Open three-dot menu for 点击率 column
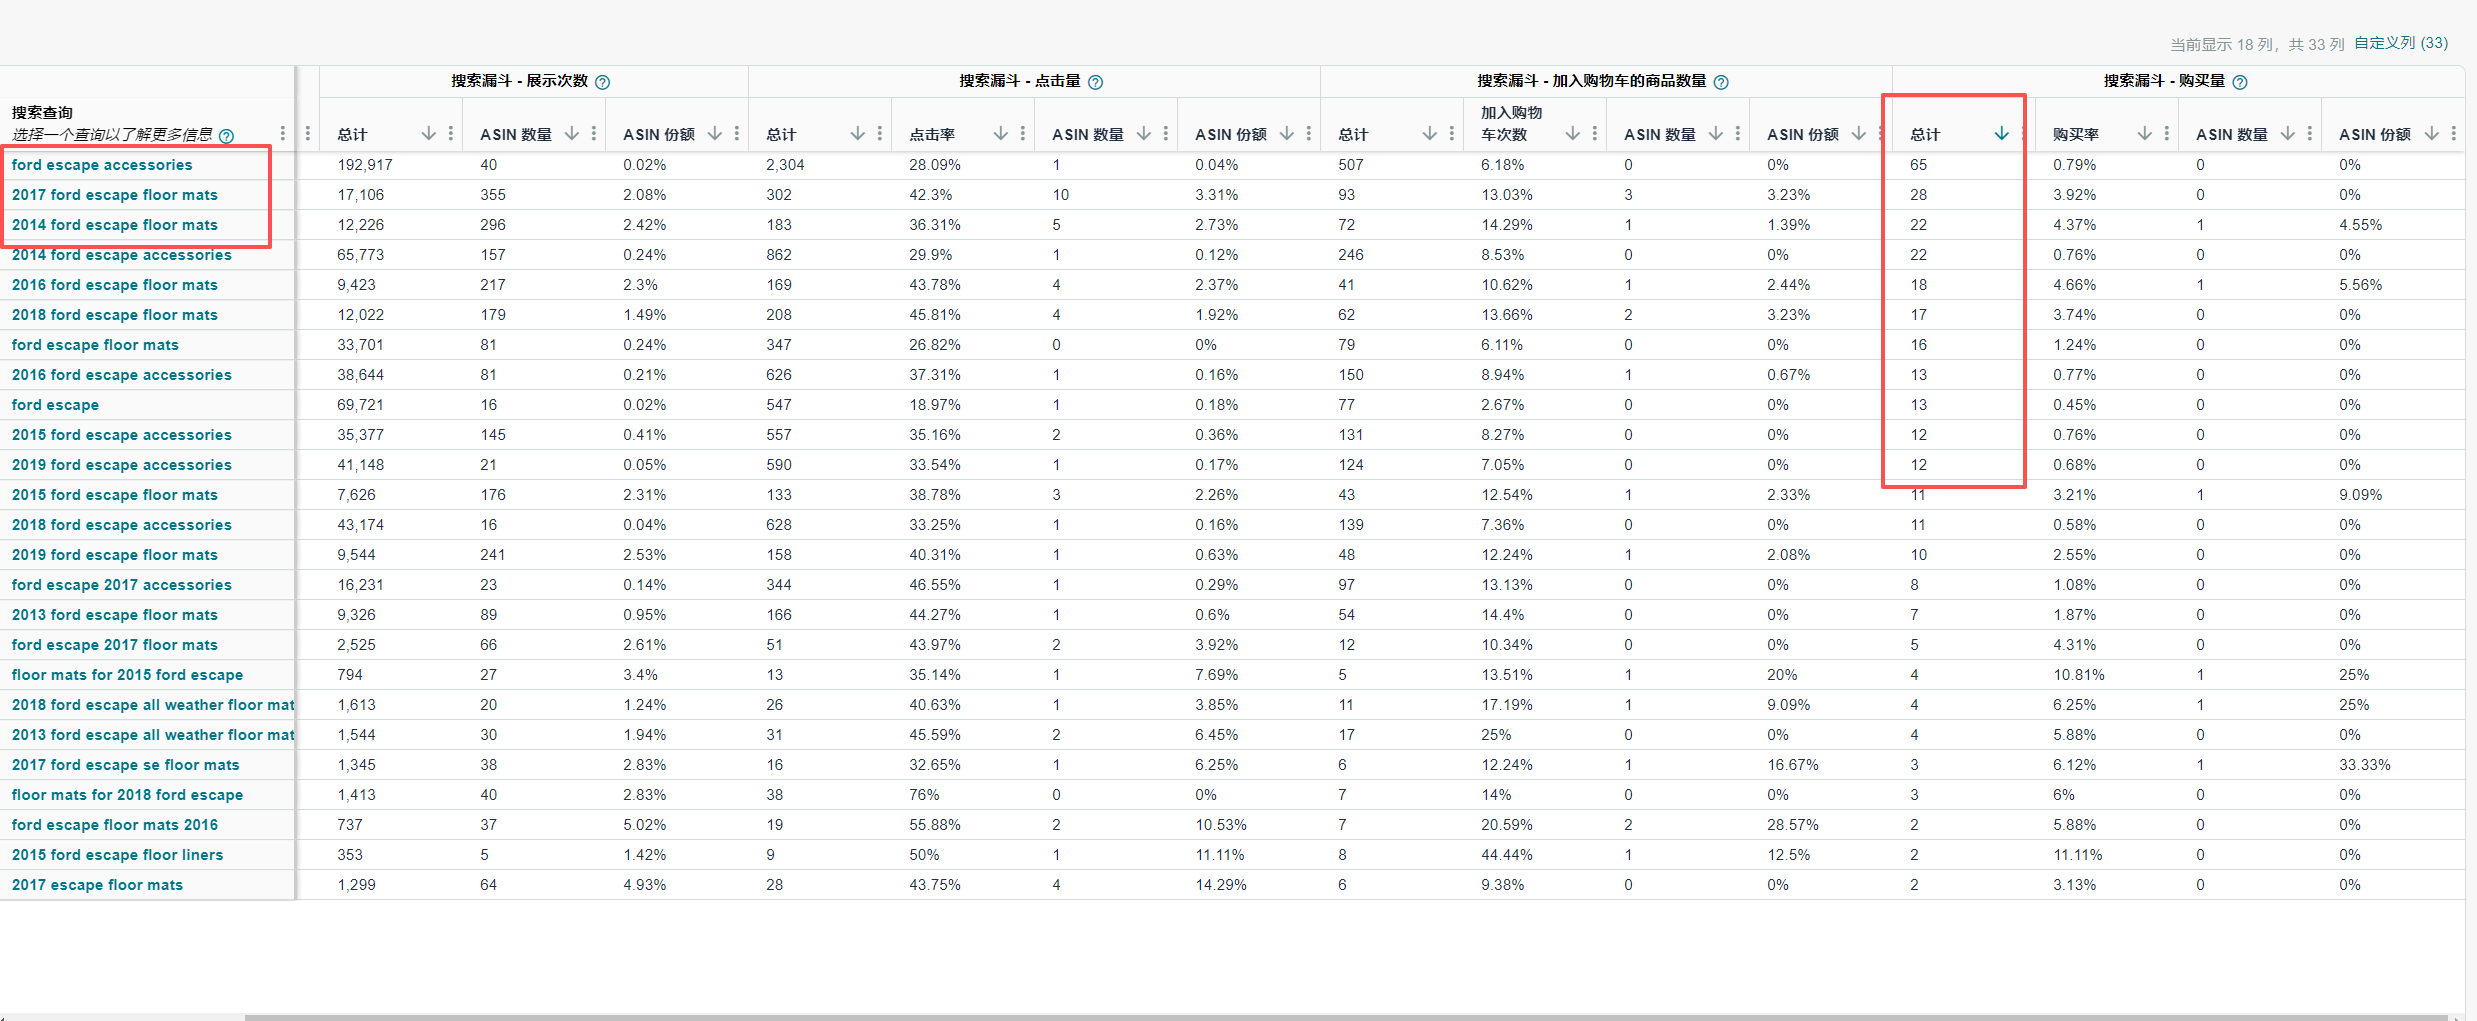 1023,134
